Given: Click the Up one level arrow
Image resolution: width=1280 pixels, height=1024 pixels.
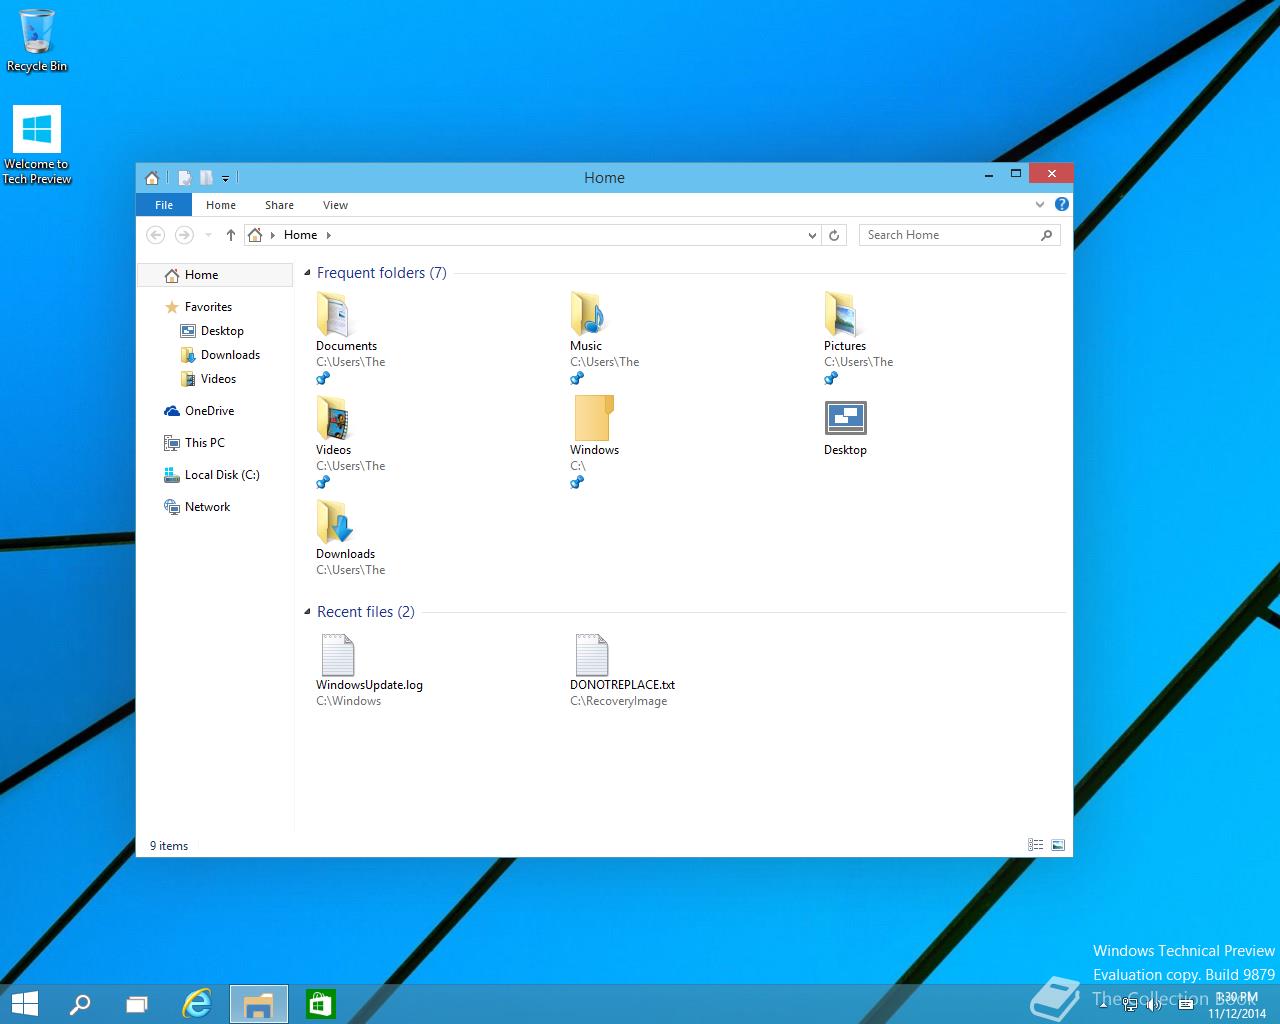Looking at the screenshot, I should click(231, 235).
